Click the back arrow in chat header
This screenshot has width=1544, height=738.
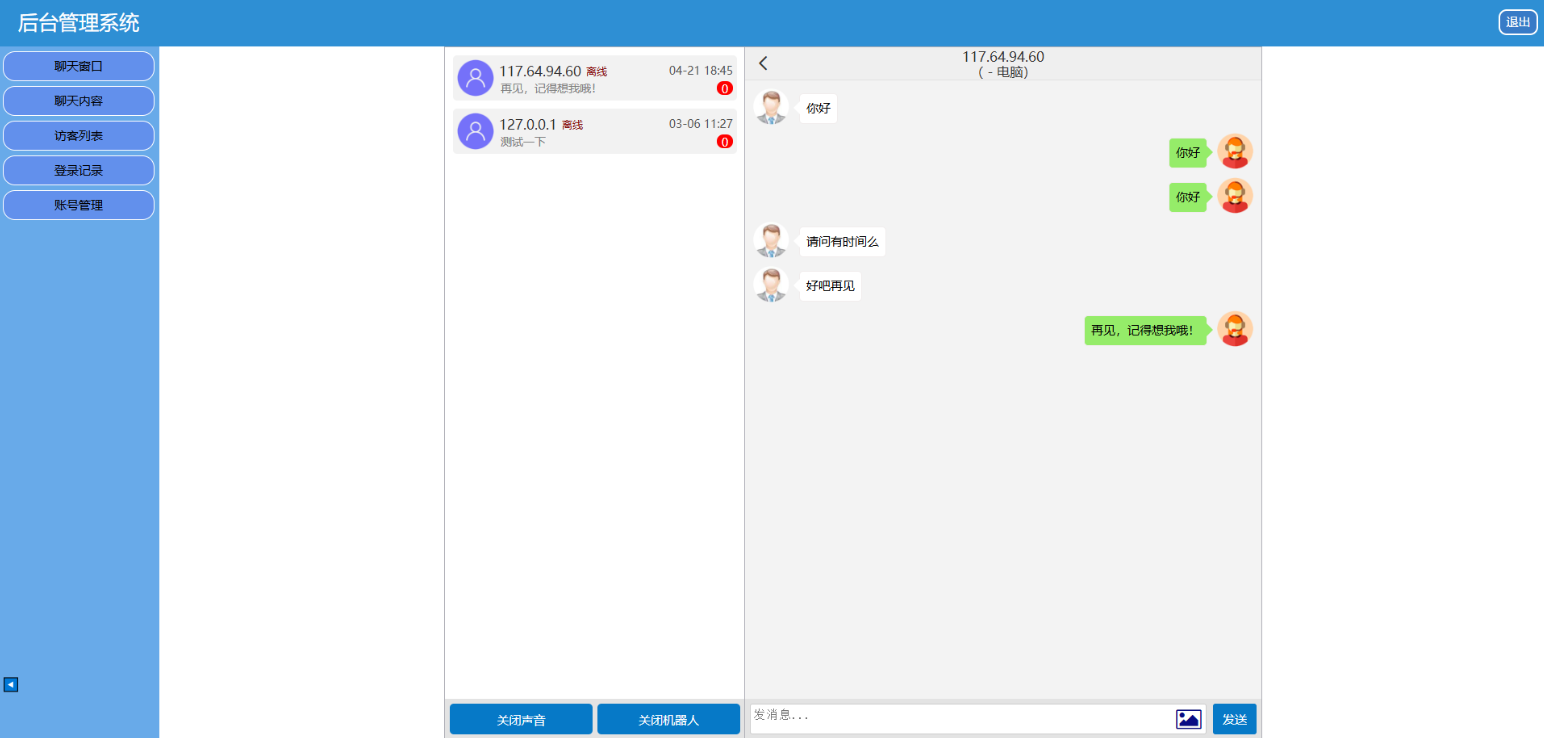click(x=763, y=63)
